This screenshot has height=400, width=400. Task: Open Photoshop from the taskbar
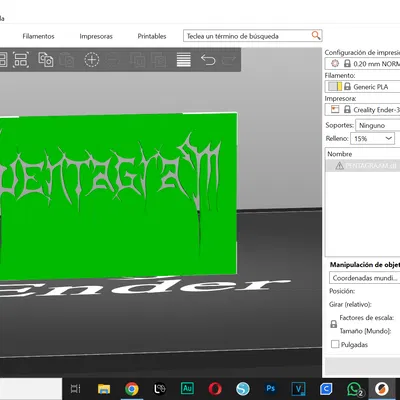coord(271,389)
